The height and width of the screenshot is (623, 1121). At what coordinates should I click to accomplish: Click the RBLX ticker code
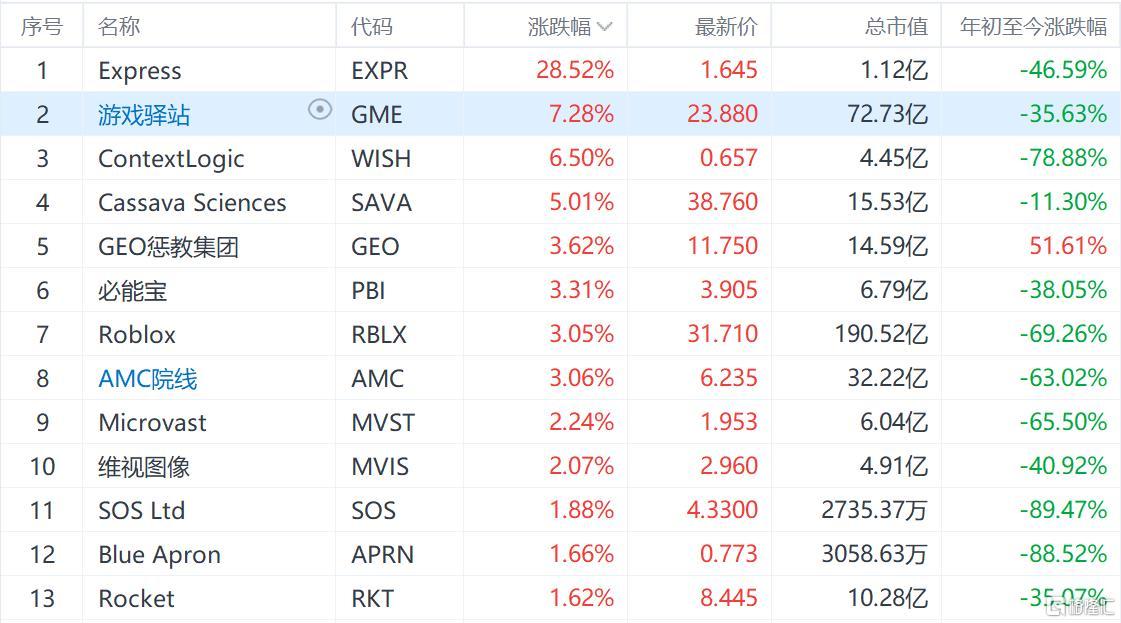coord(379,334)
